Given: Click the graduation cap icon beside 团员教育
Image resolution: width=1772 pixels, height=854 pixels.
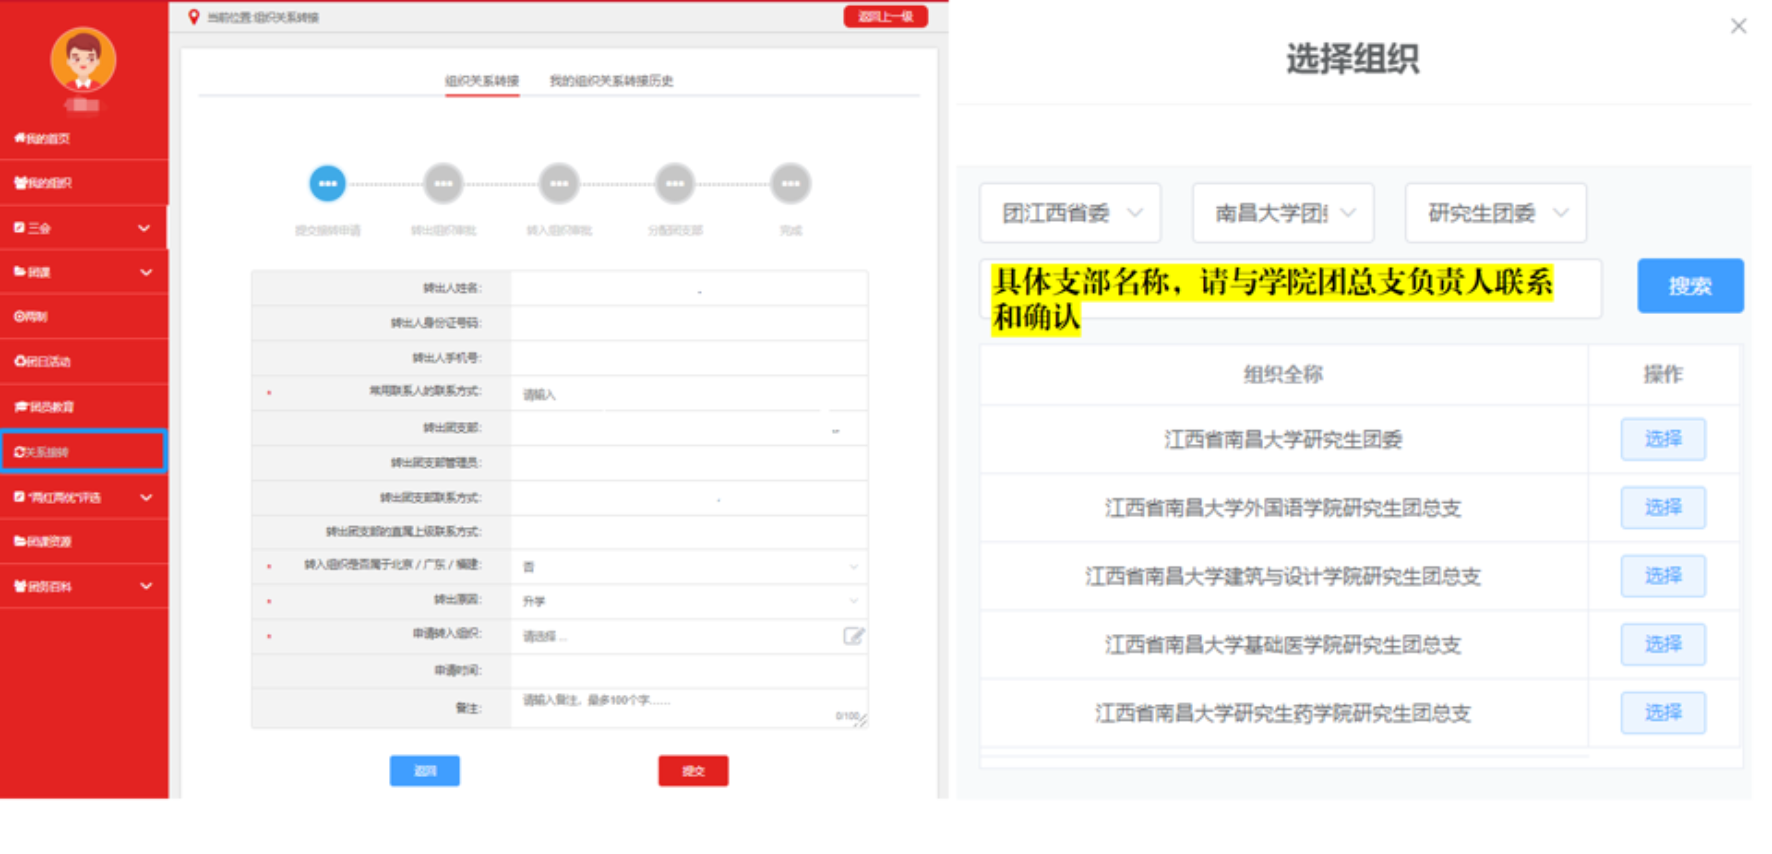Looking at the screenshot, I should point(21,407).
